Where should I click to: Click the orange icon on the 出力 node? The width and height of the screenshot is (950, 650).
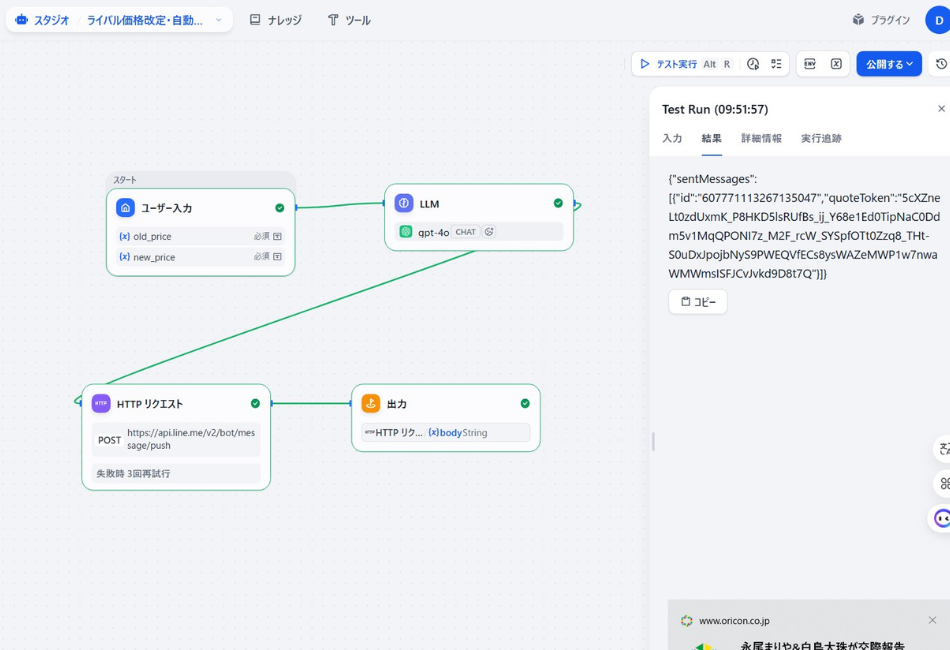371,403
